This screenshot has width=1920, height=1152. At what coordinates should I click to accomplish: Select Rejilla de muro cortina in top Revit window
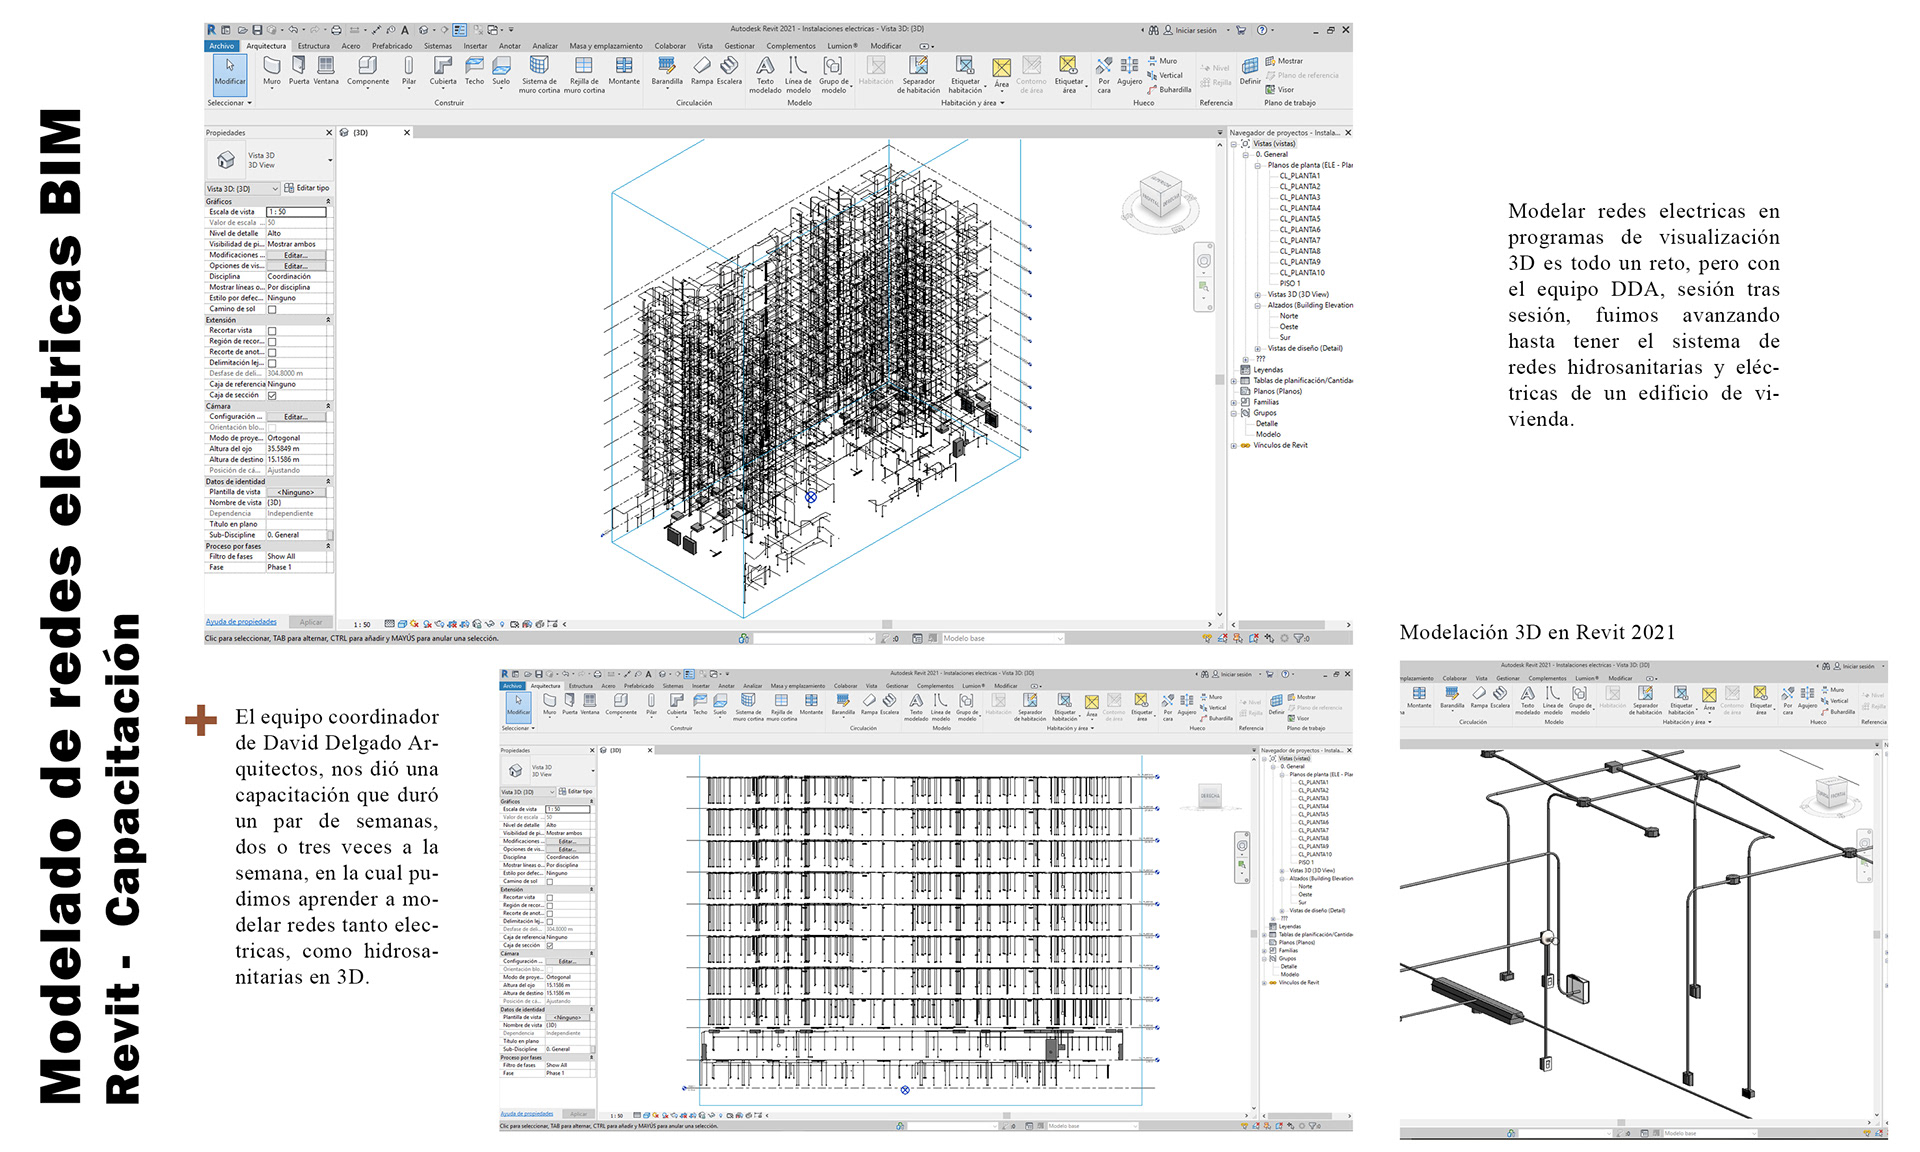coord(584,75)
